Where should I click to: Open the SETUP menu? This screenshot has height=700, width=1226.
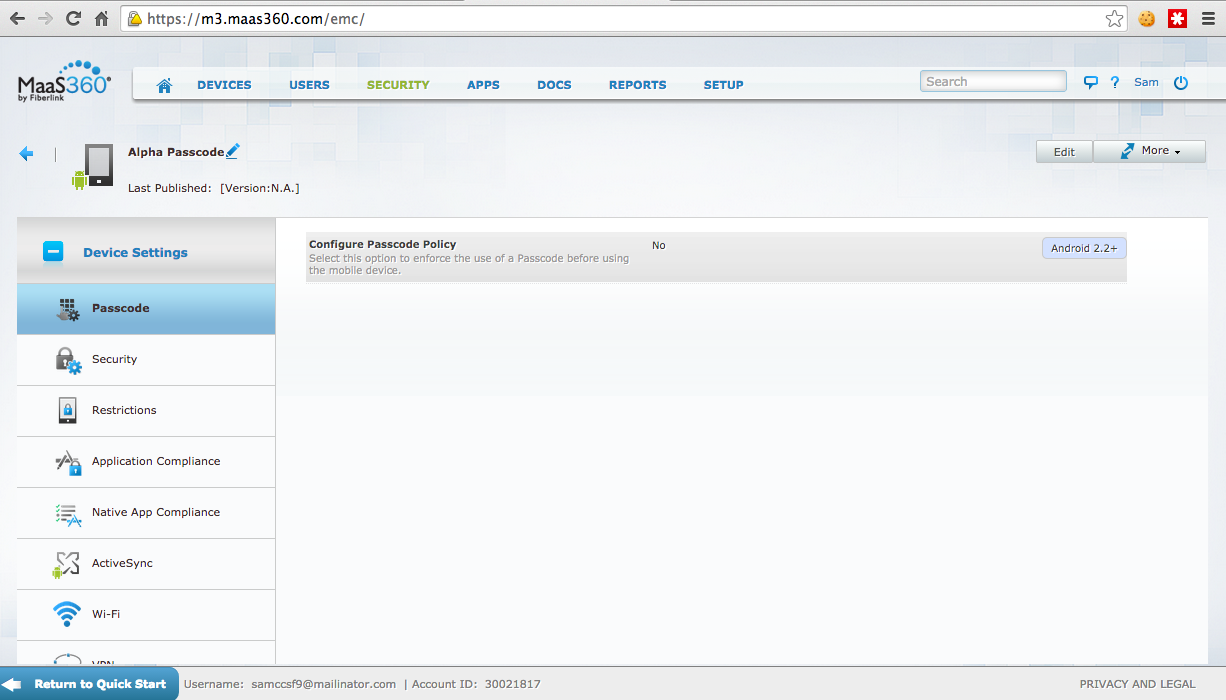click(723, 85)
